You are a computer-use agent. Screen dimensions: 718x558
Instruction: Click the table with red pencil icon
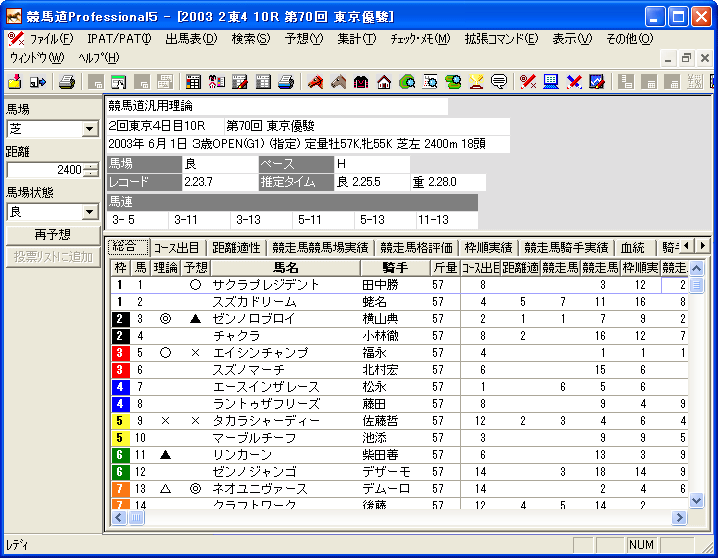pos(239,82)
